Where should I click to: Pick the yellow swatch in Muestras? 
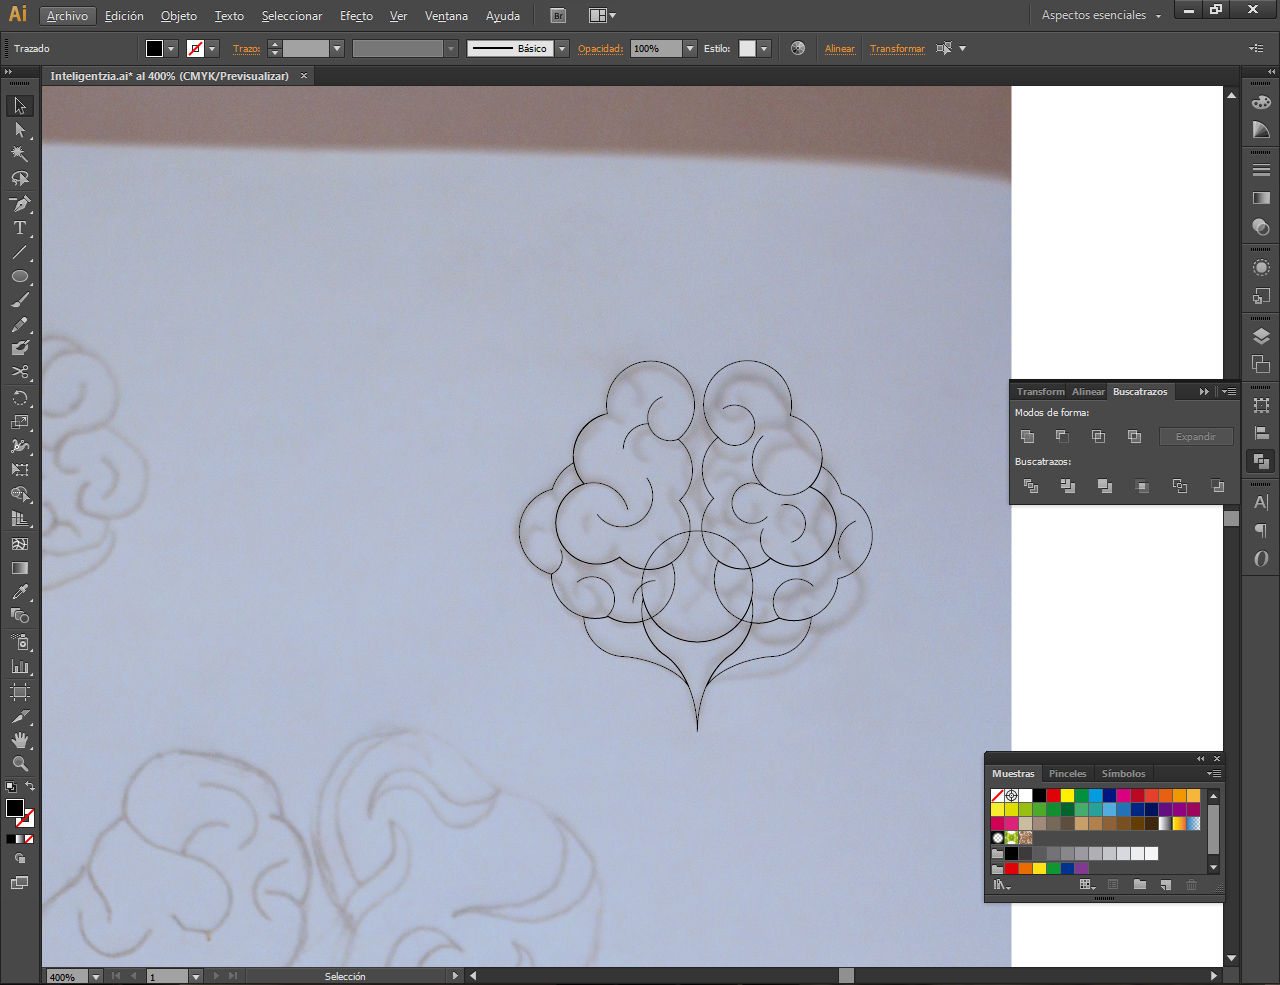[x=1067, y=796]
